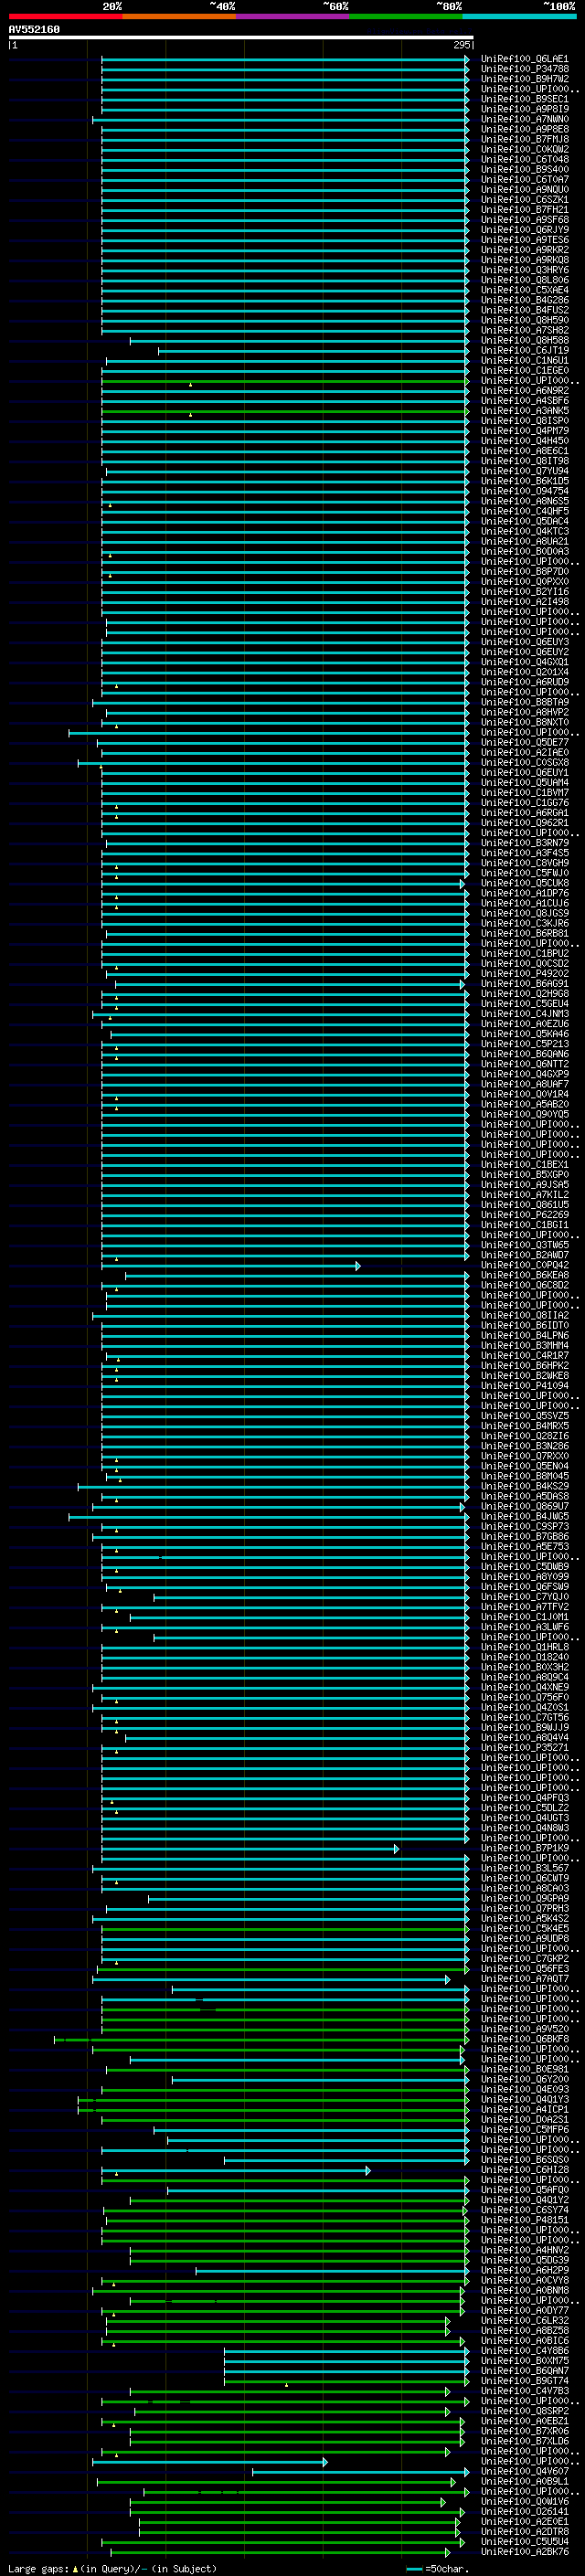This screenshot has height=2576, width=585.
Task: Select the UniRef100_D0A2S1 label
Action: (x=524, y=2119)
